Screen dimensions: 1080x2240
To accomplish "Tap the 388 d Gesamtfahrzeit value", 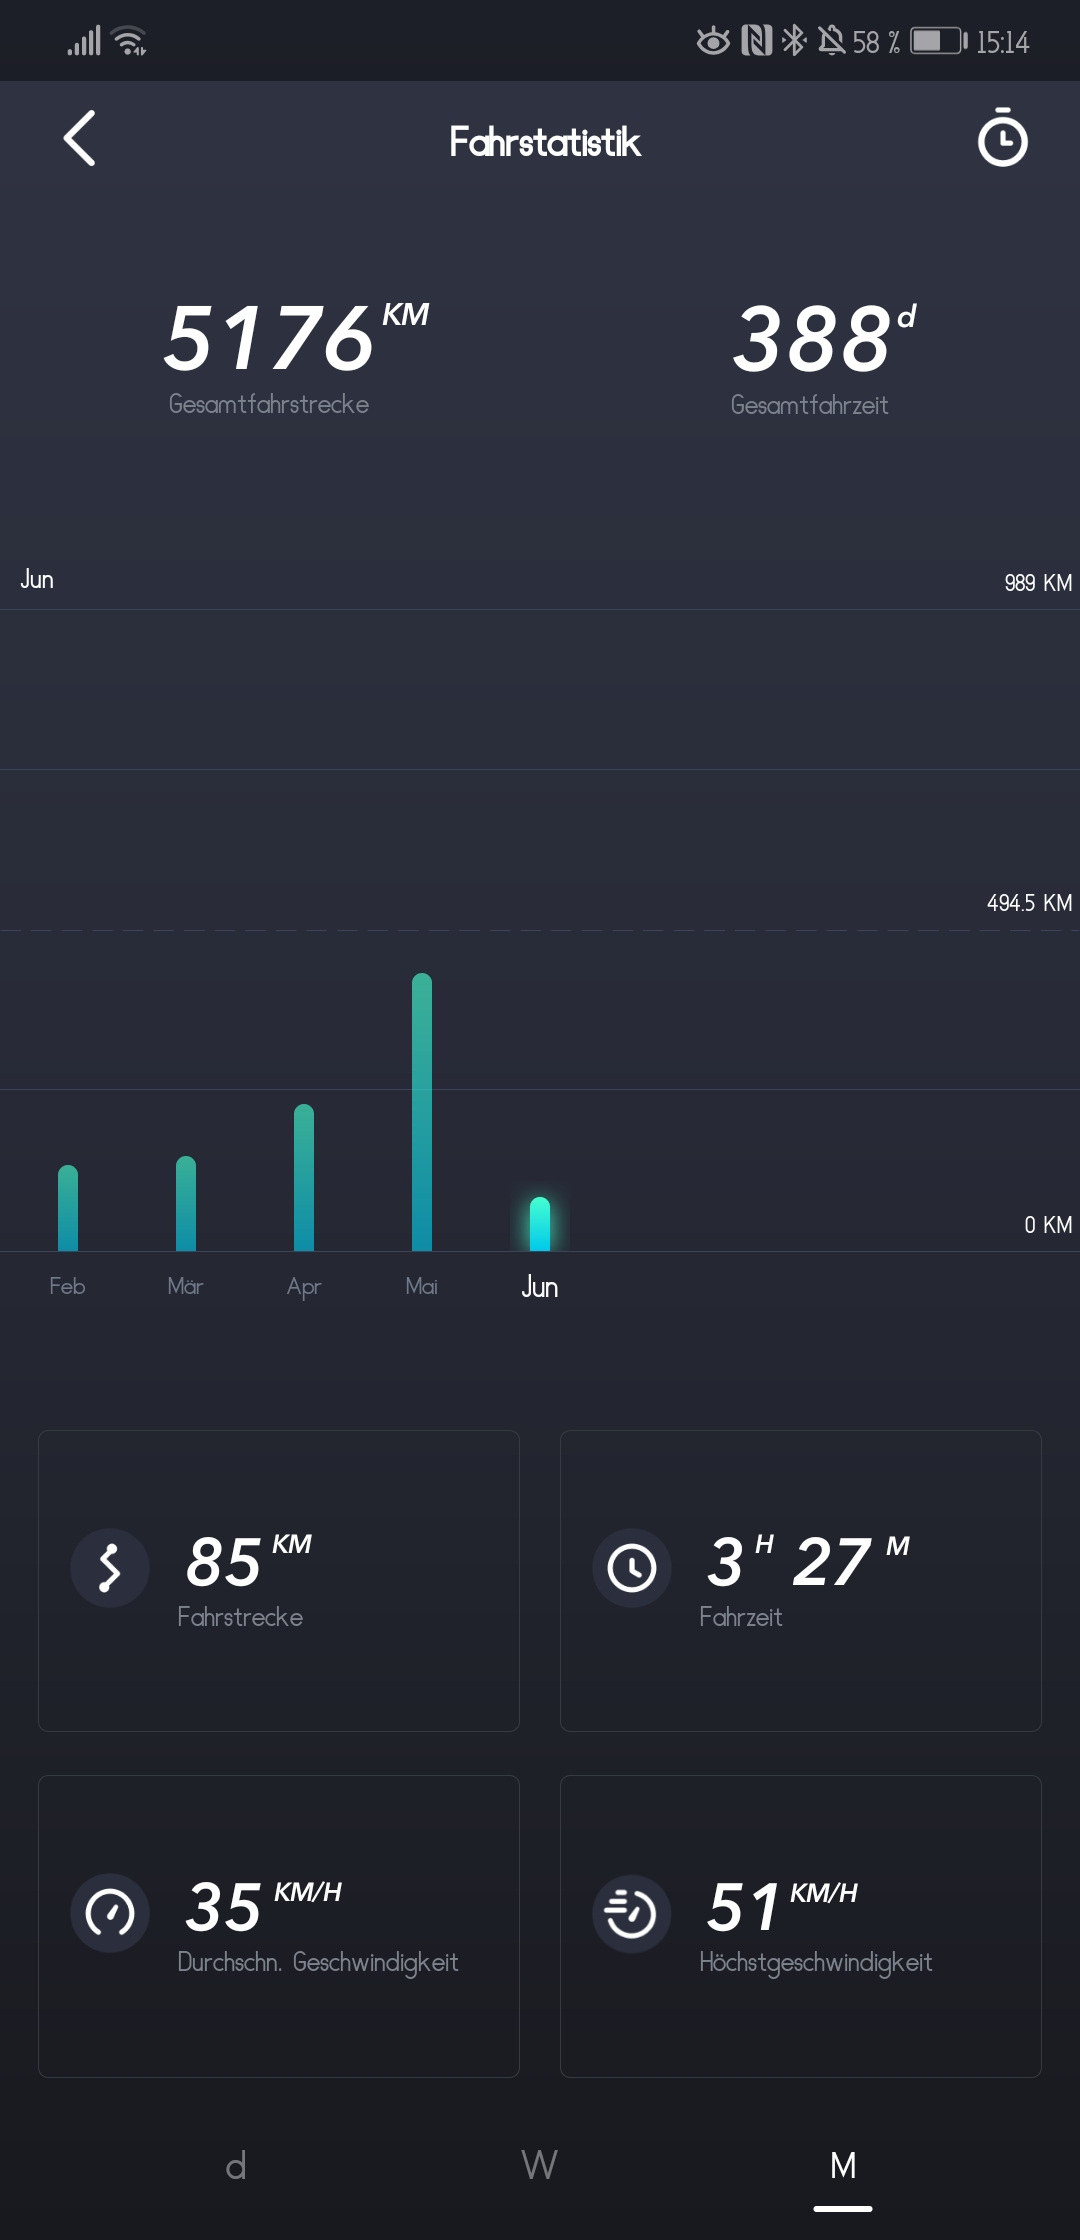I will click(812, 340).
